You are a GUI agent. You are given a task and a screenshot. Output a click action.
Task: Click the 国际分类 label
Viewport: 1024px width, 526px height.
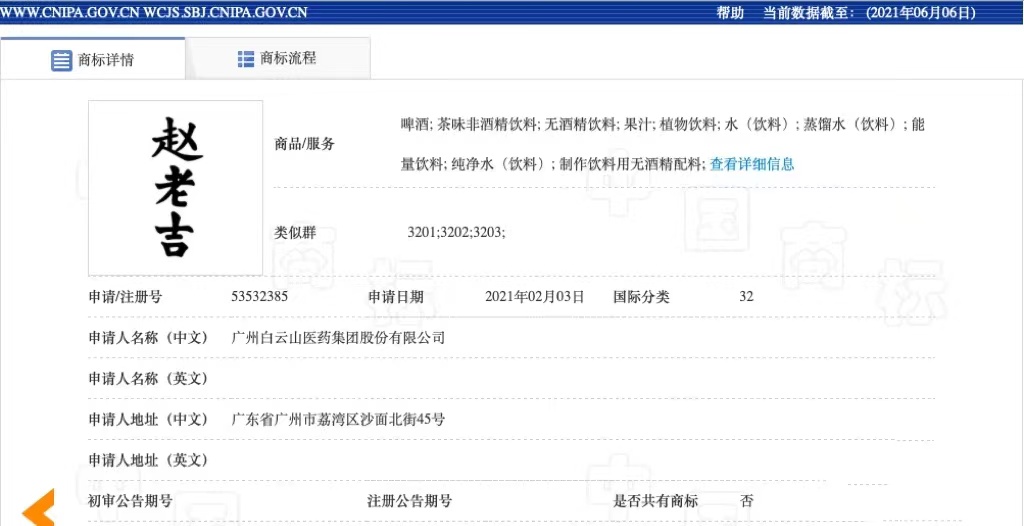641,297
